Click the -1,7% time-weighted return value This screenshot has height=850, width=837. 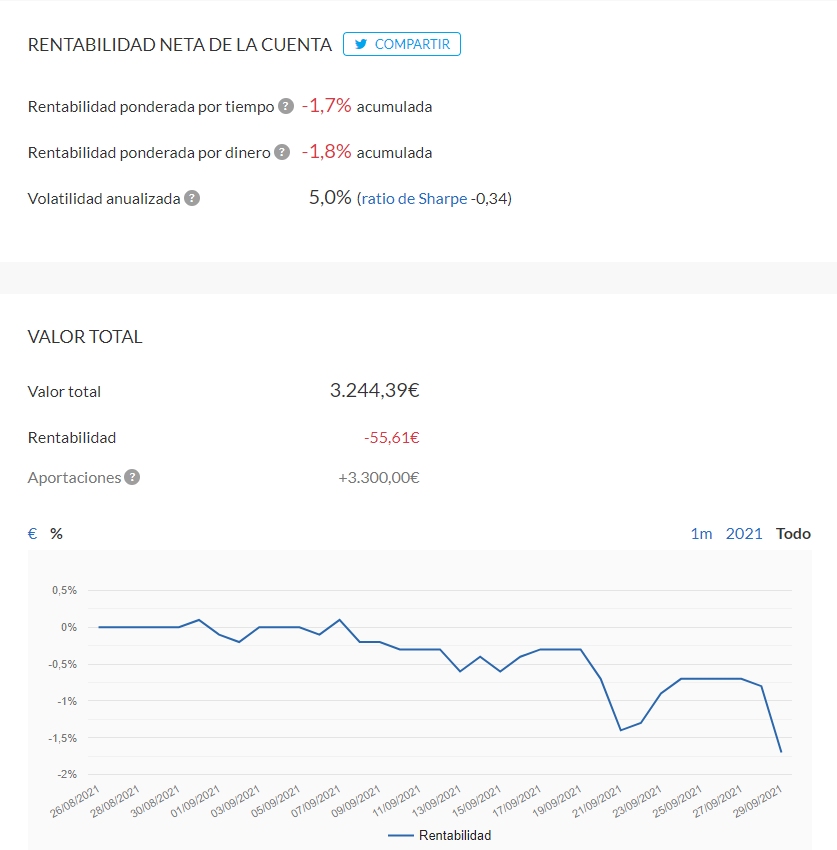327,106
